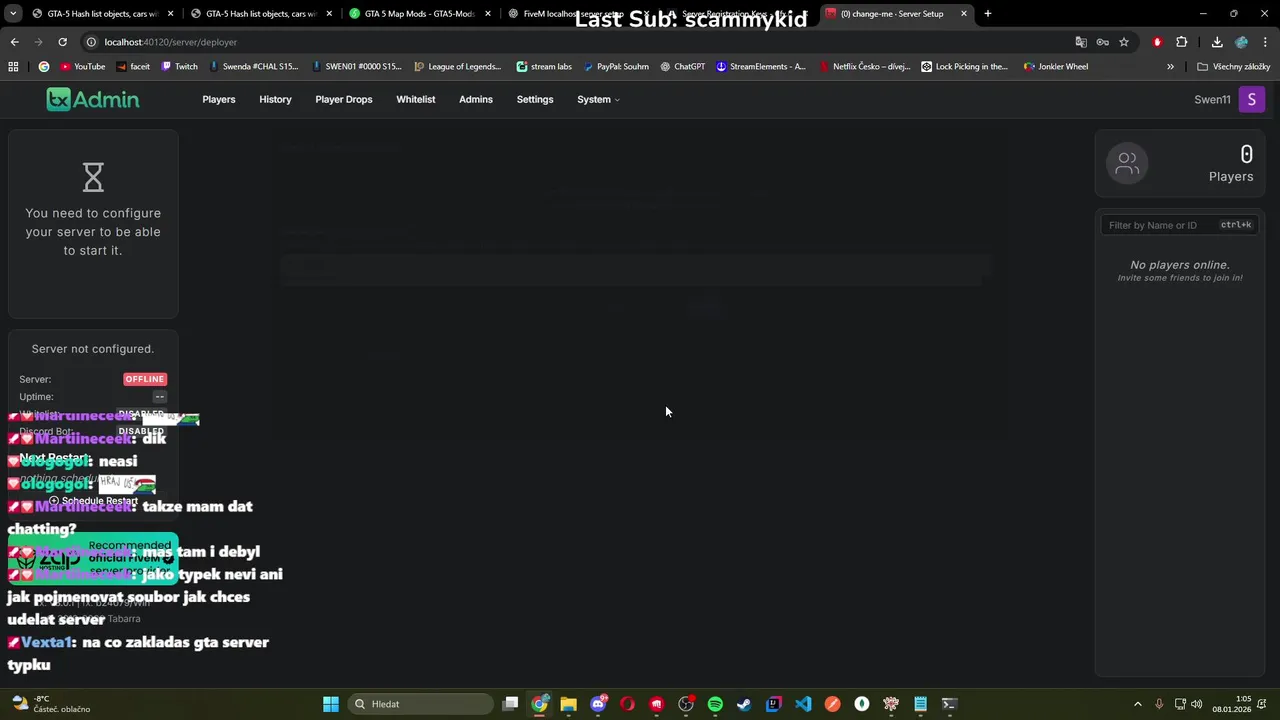Image resolution: width=1280 pixels, height=720 pixels.
Task: Open the PayPal: Souhrn bookmark
Action: pos(615,67)
